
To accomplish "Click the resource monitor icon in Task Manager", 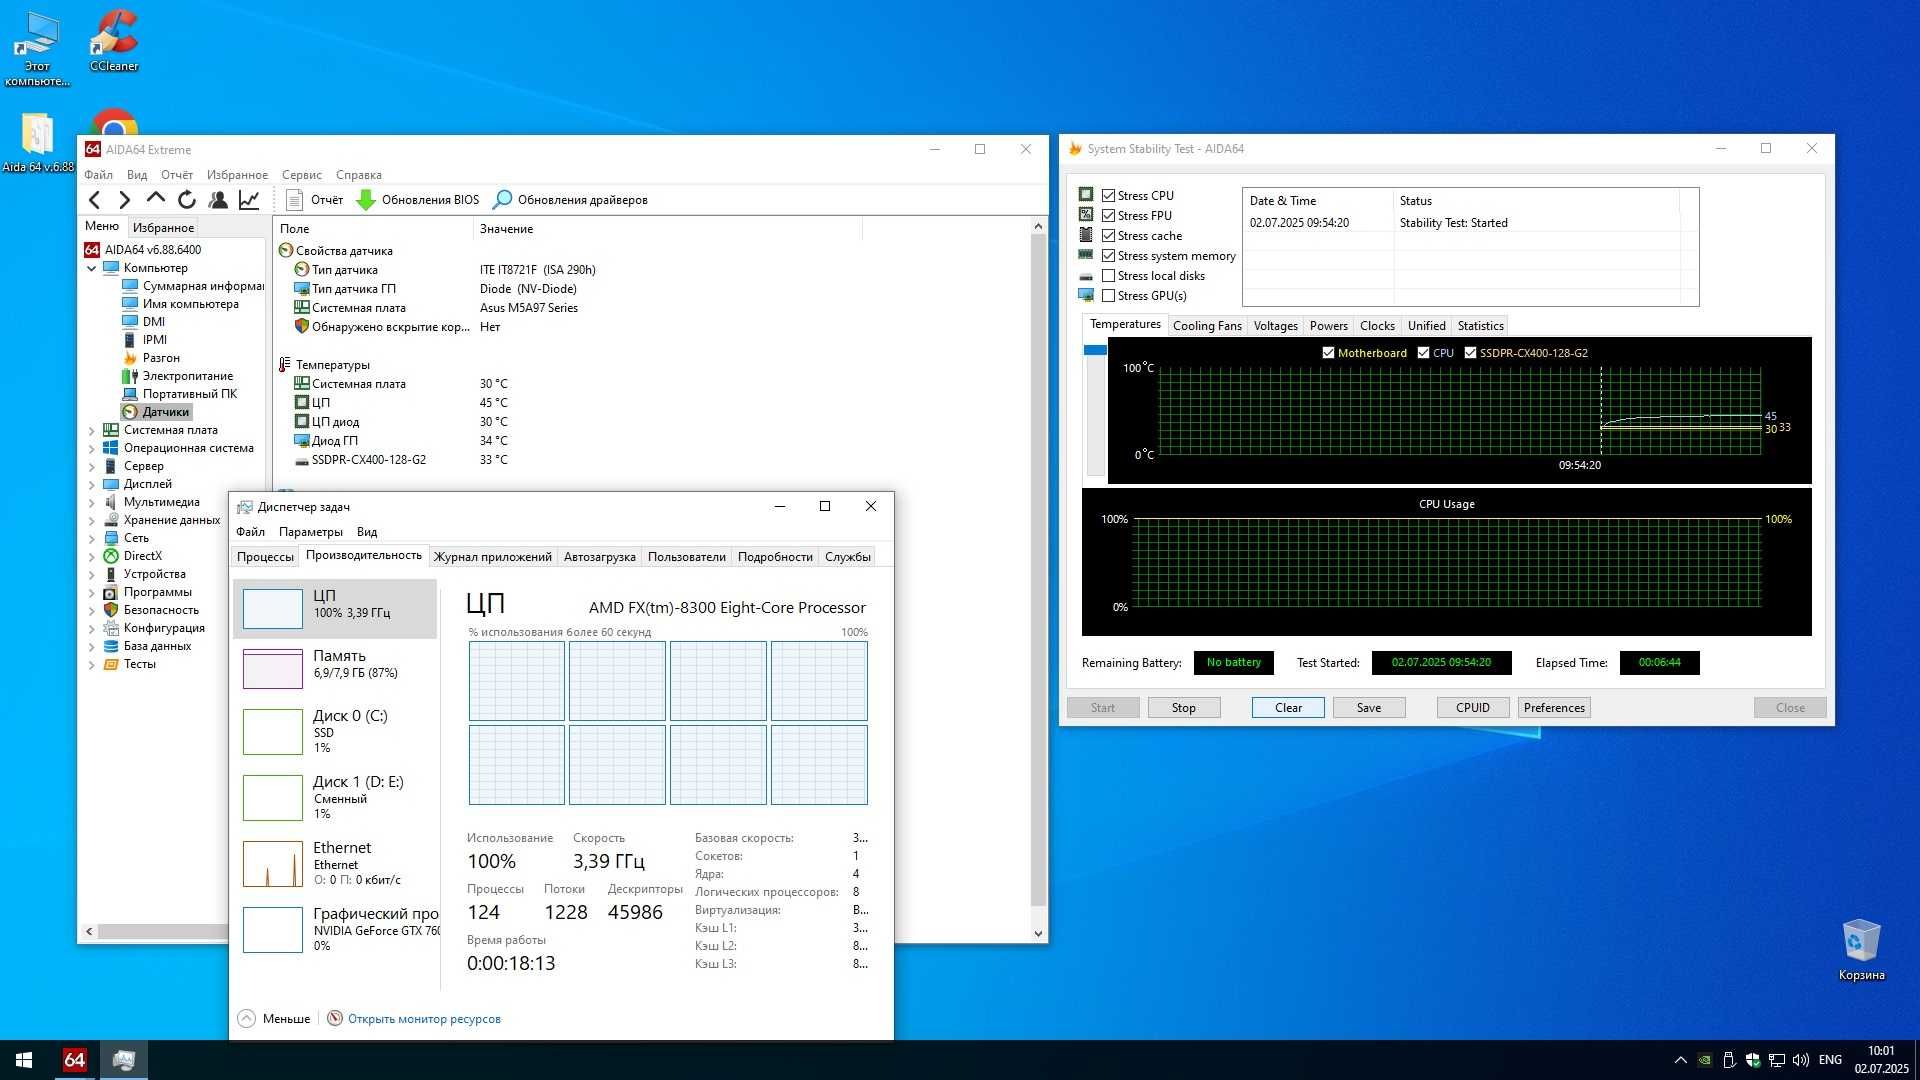I will pos(335,1018).
